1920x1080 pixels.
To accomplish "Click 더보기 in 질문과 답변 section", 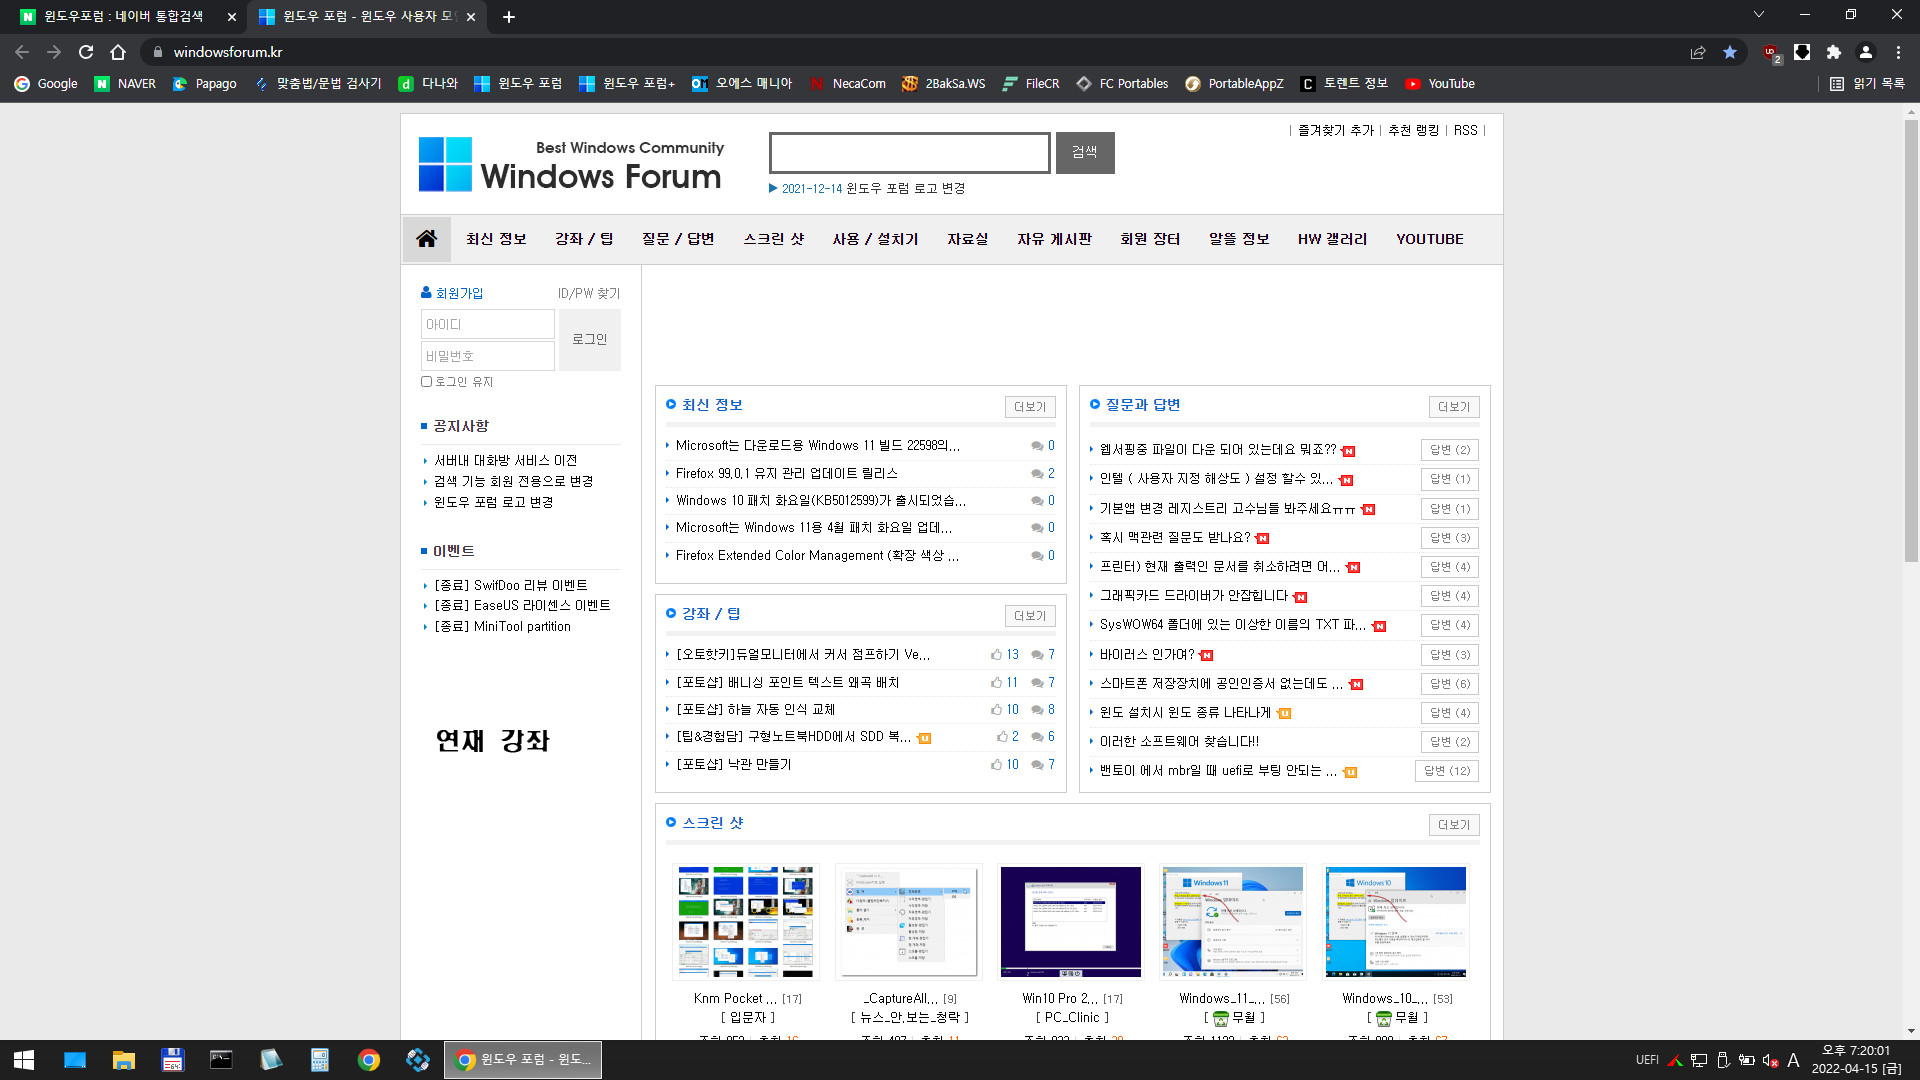I will point(1454,406).
